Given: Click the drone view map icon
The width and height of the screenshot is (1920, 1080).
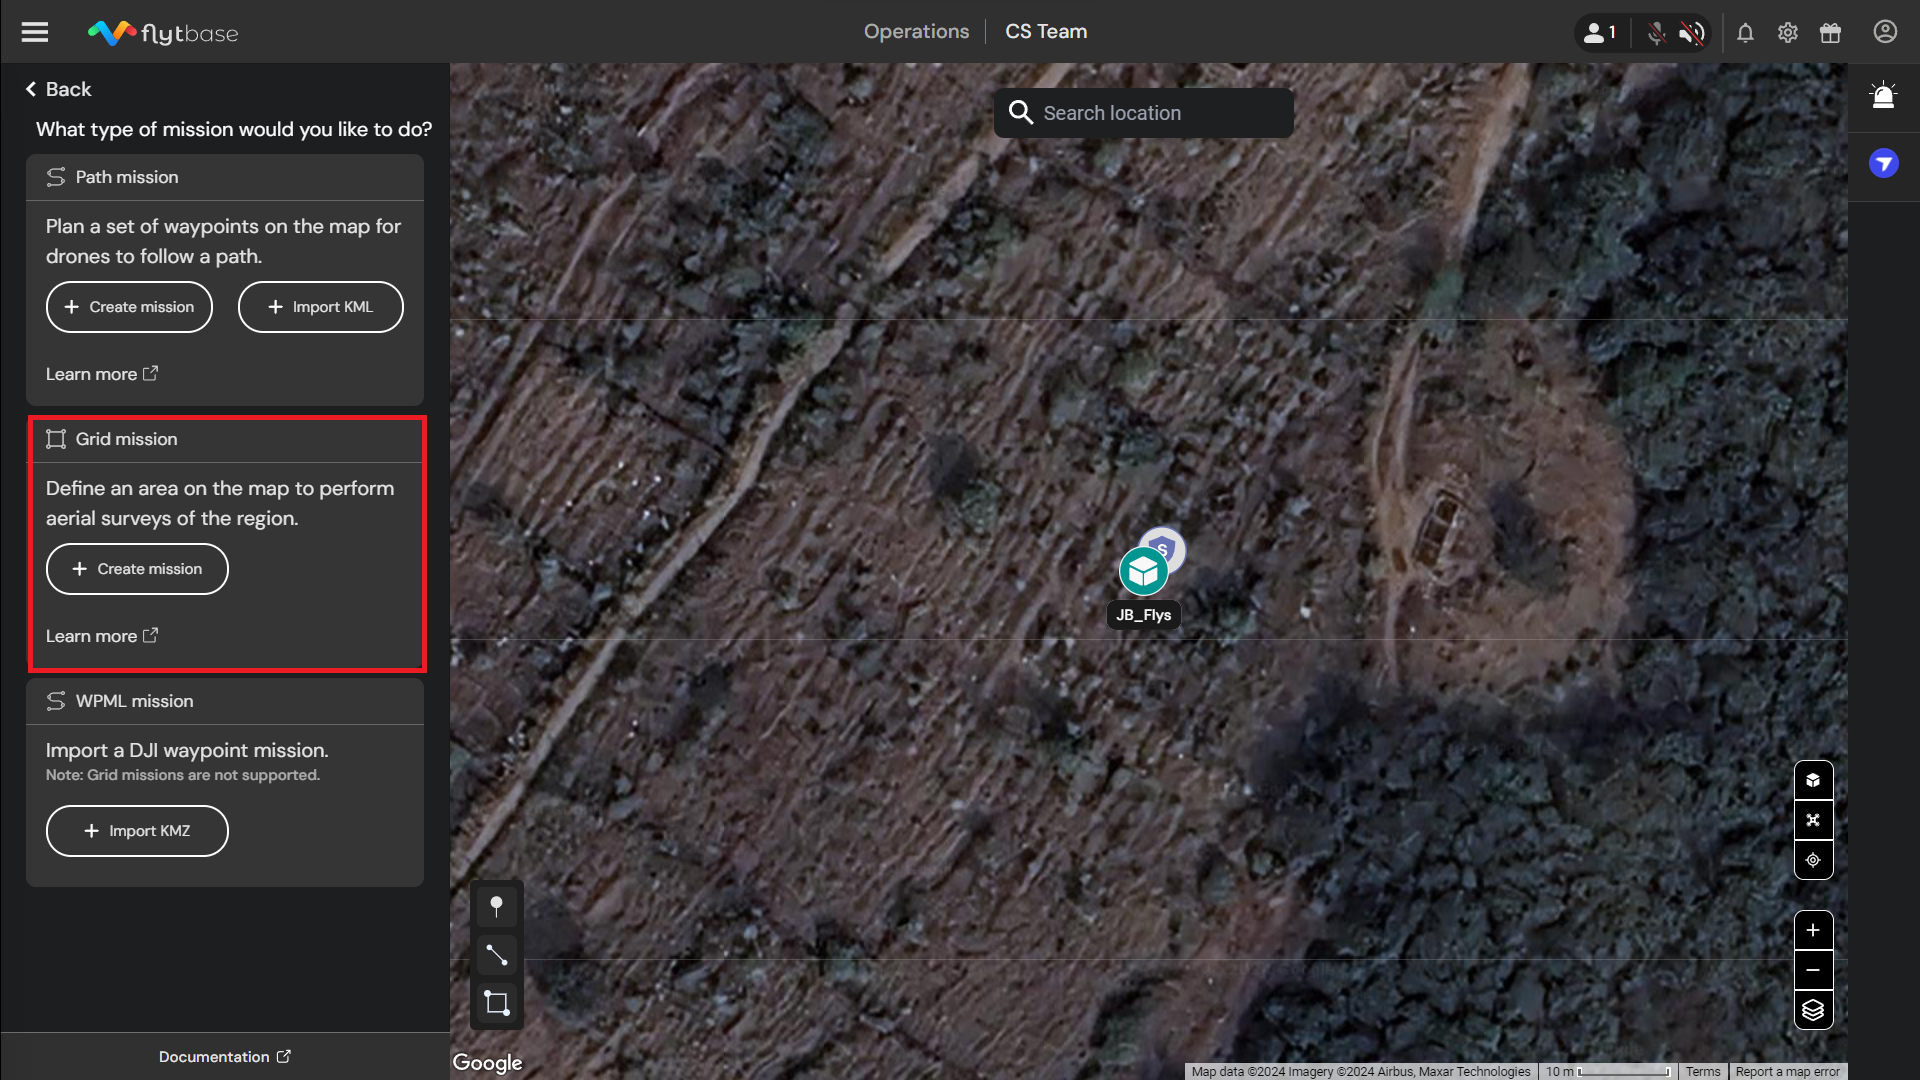Looking at the screenshot, I should (1813, 820).
